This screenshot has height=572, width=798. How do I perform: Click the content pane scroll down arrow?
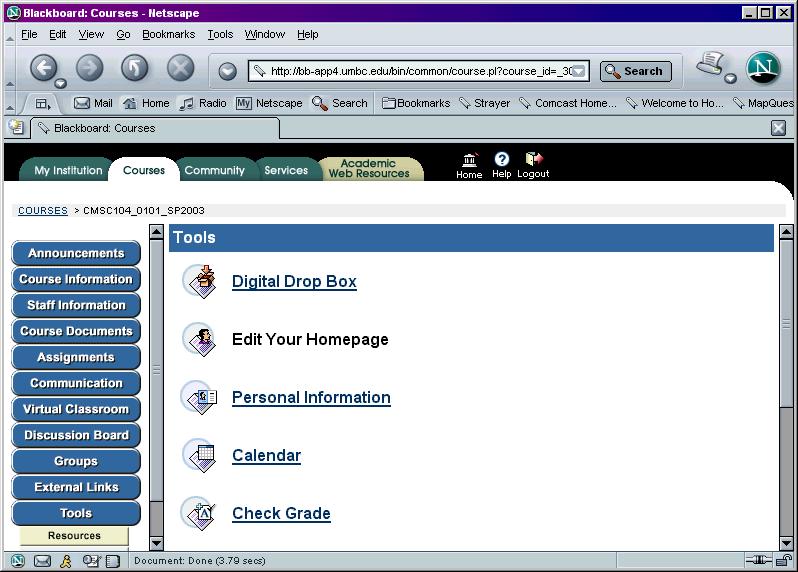coord(786,543)
